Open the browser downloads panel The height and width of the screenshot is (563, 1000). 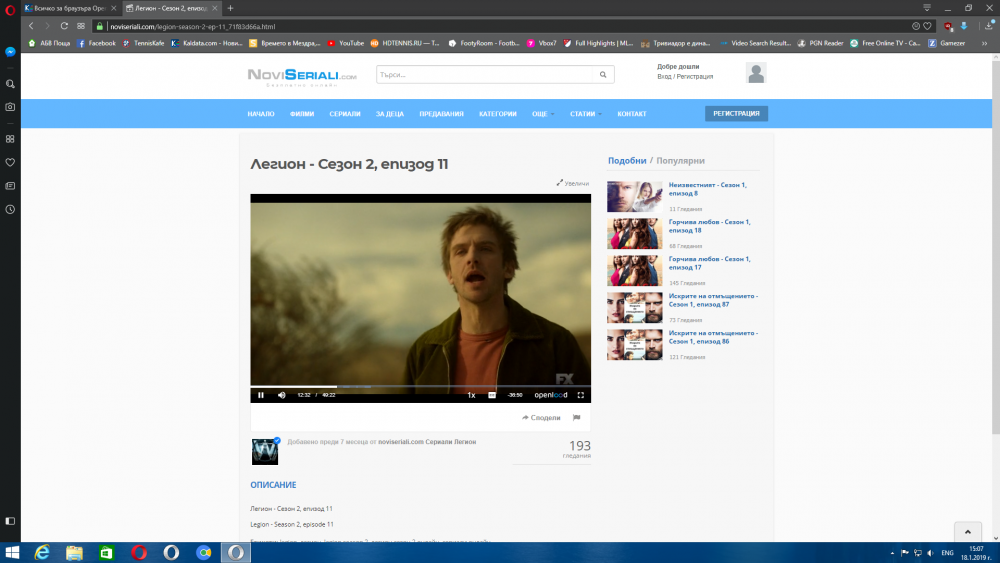[x=989, y=26]
